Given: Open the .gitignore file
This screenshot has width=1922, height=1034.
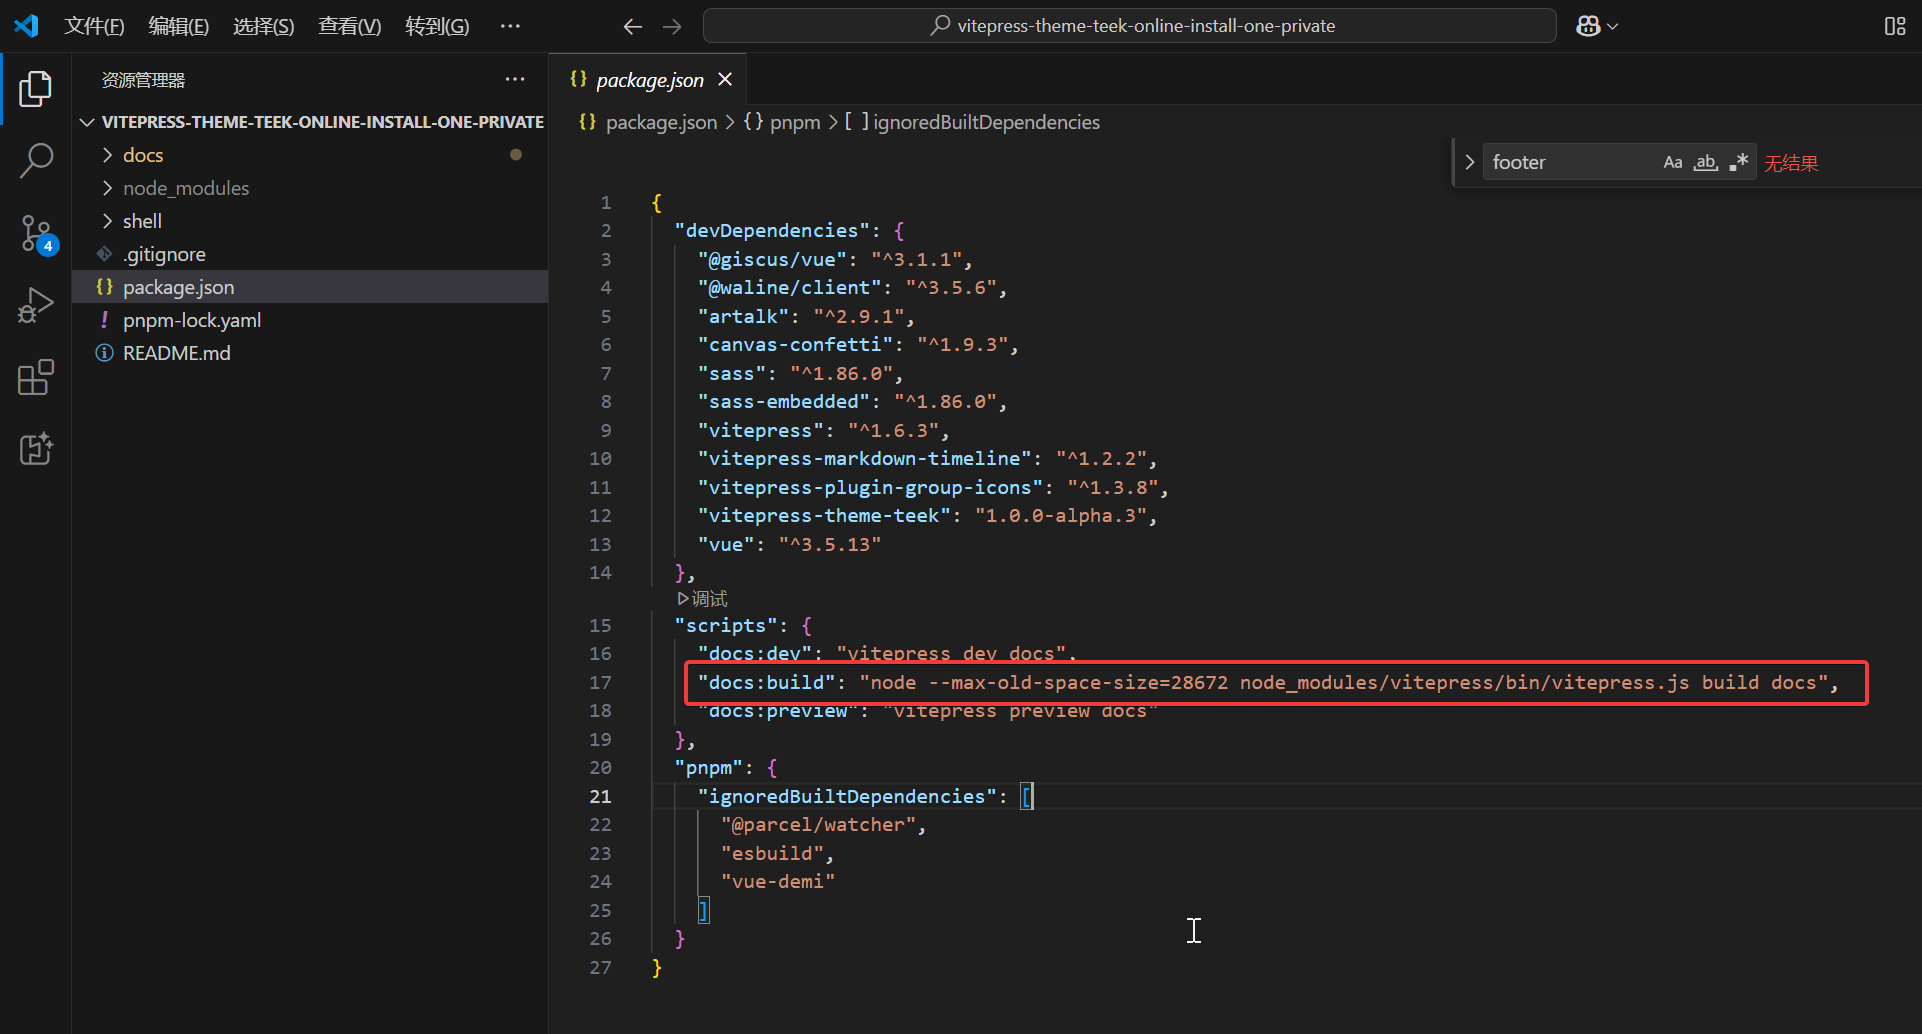Looking at the screenshot, I should click(310, 254).
